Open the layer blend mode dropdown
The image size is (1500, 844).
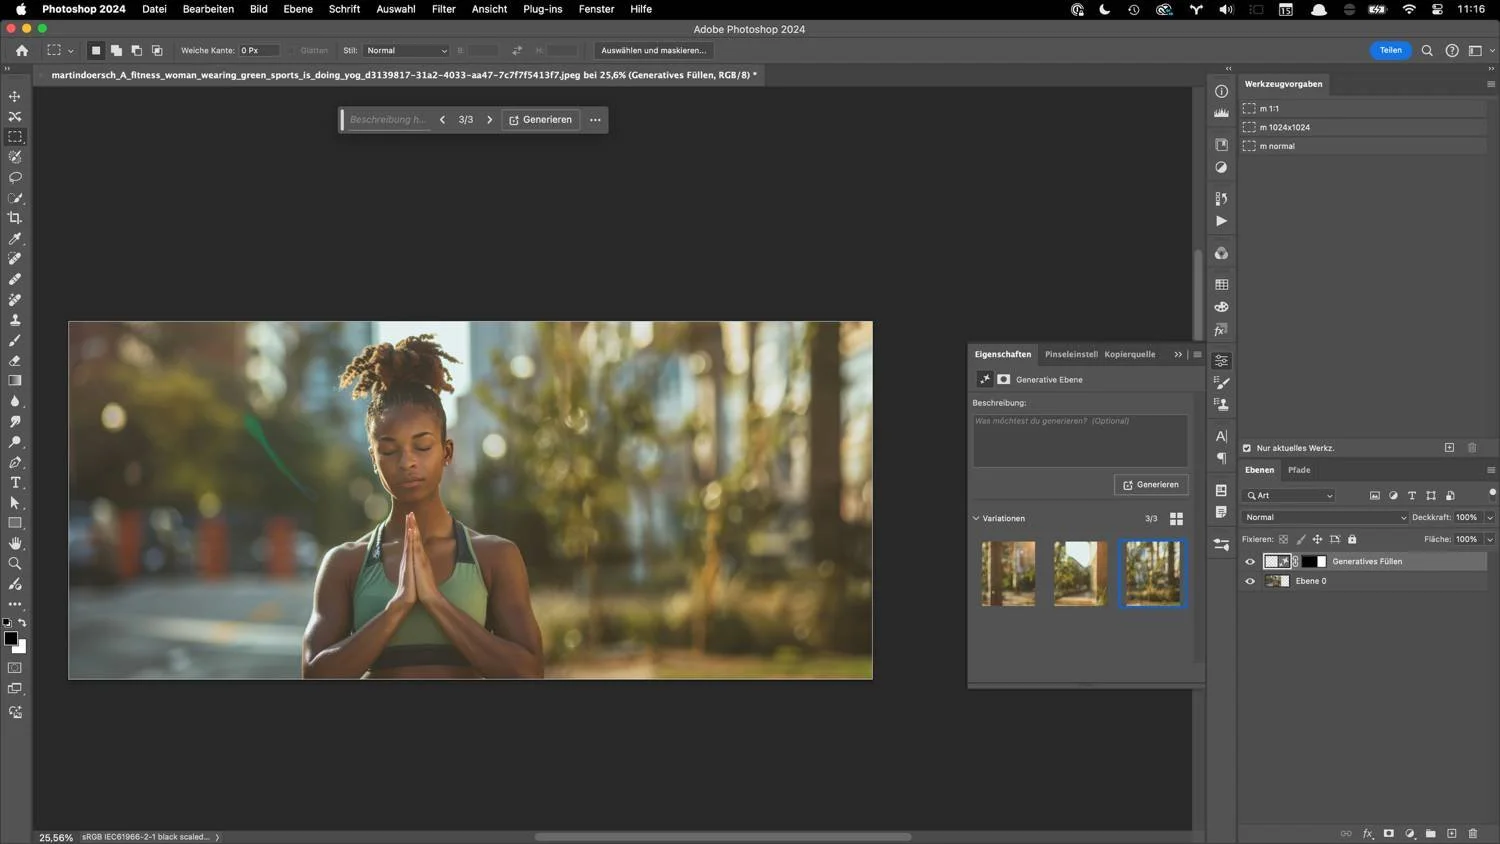click(1324, 517)
